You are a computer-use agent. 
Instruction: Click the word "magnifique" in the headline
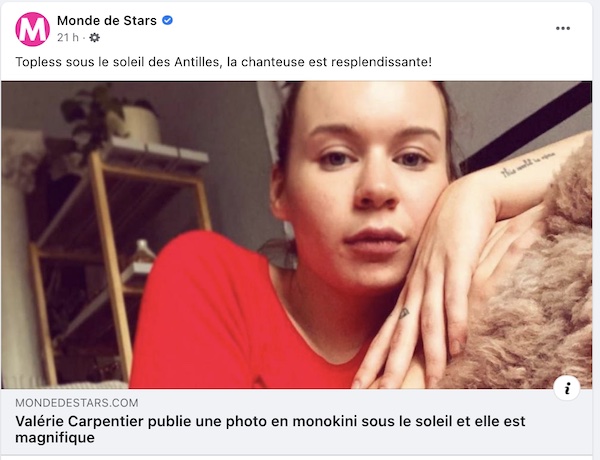tap(55, 437)
